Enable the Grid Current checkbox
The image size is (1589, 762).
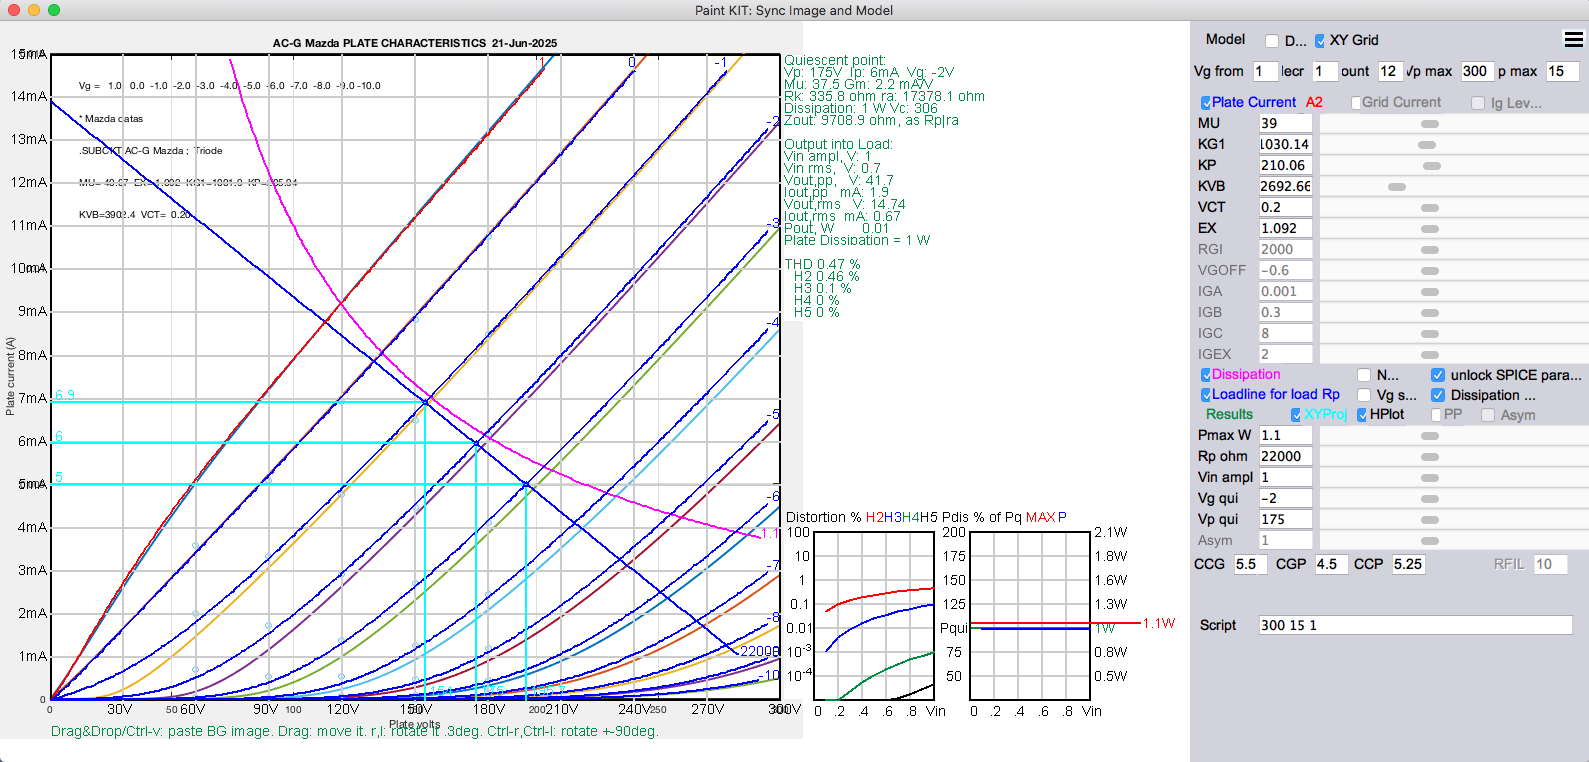1356,103
